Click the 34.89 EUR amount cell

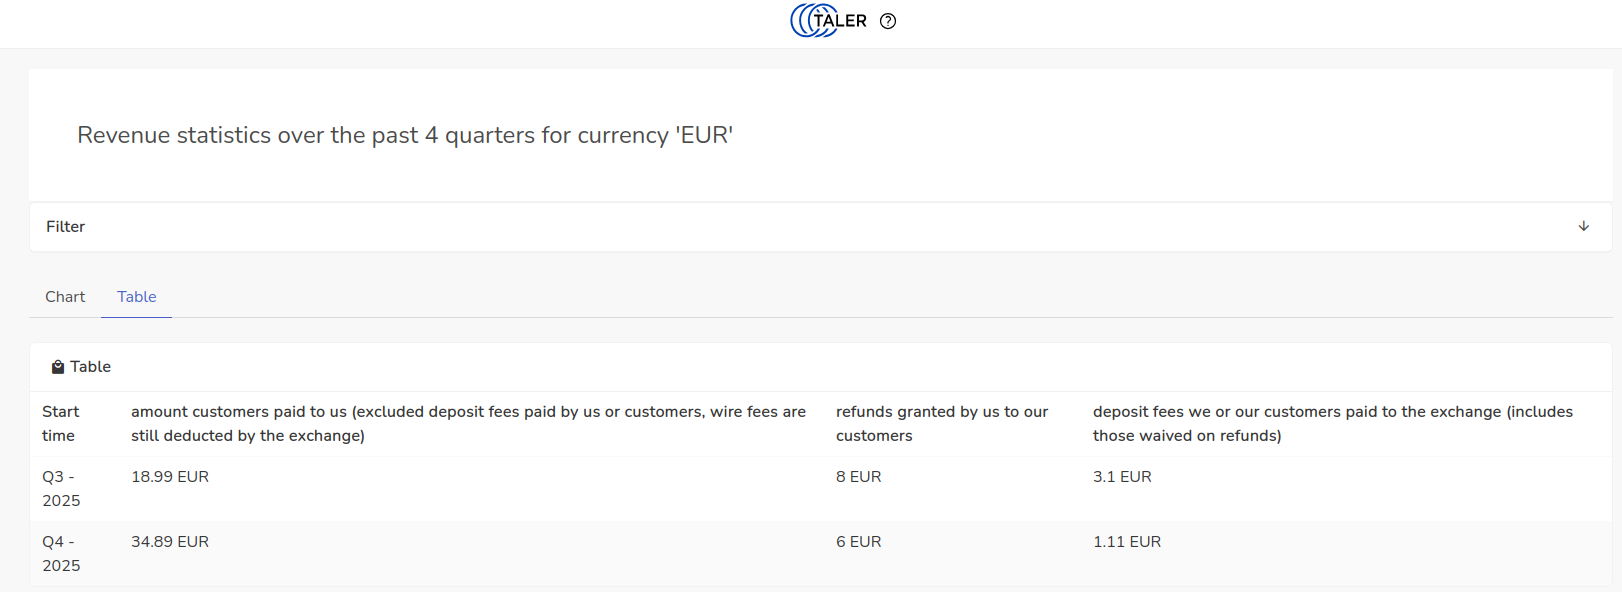[x=170, y=542]
